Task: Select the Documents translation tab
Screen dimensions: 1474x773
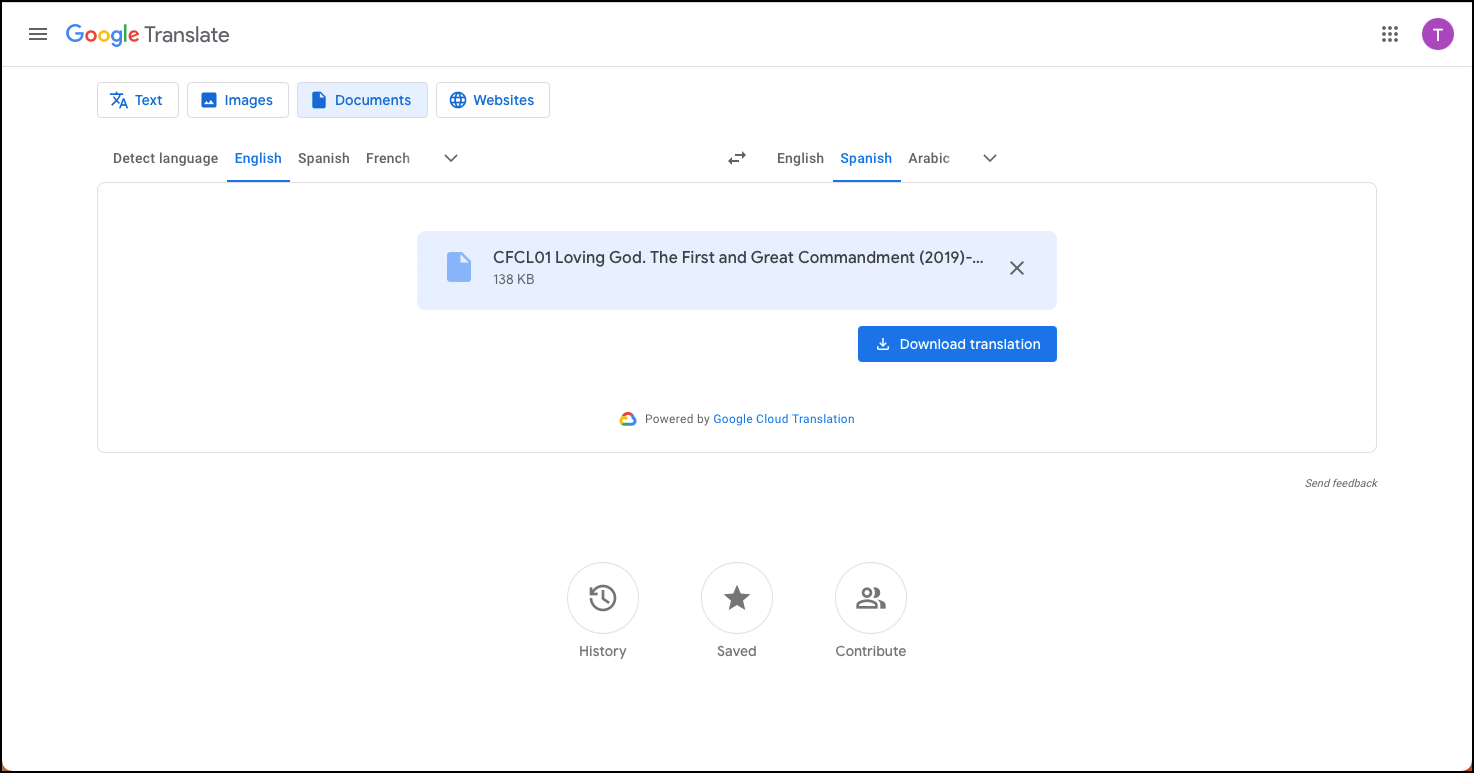Action: tap(362, 100)
